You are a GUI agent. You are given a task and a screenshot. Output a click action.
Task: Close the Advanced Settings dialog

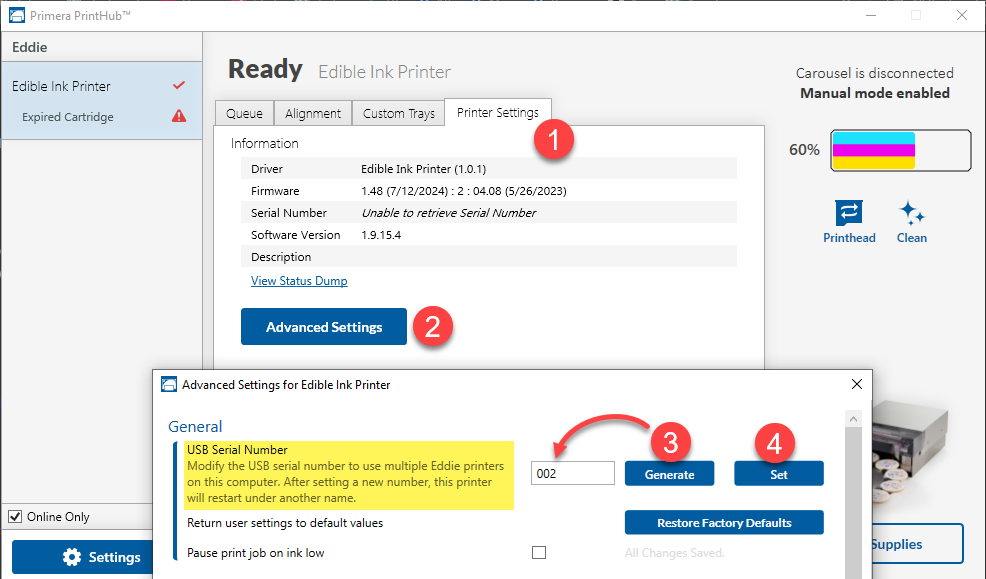tap(856, 384)
